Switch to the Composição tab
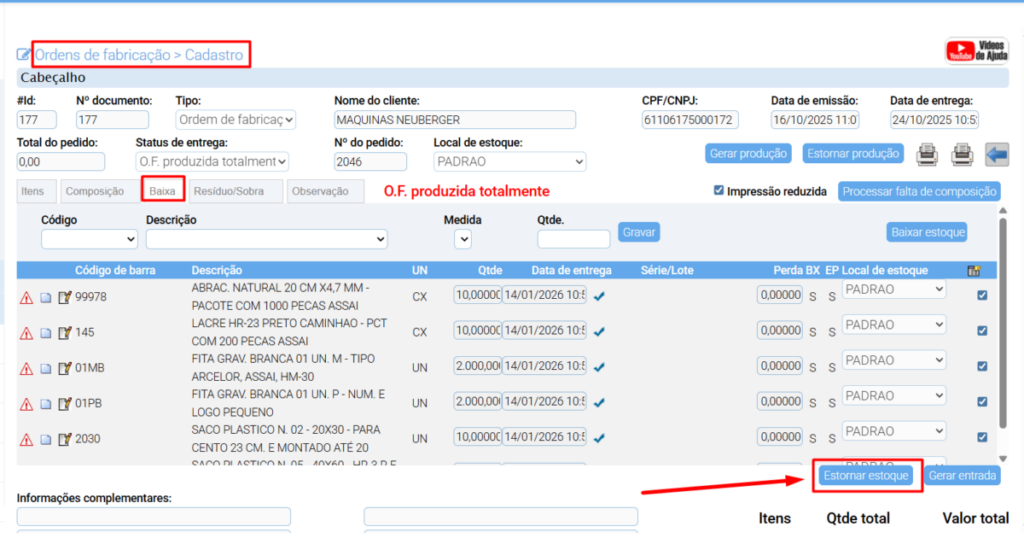The height and width of the screenshot is (544, 1024). [x=99, y=191]
